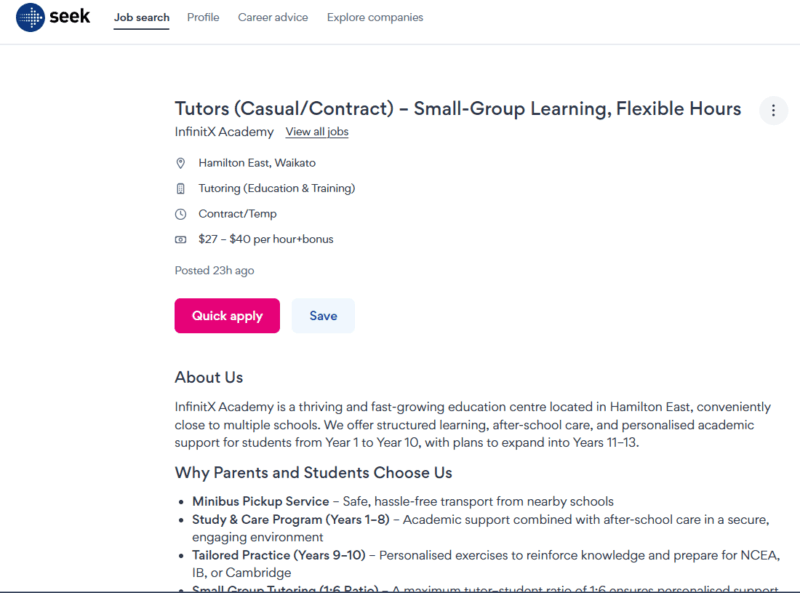Screen dimensions: 800x593
Task: Click the job title heading
Action: click(458, 109)
